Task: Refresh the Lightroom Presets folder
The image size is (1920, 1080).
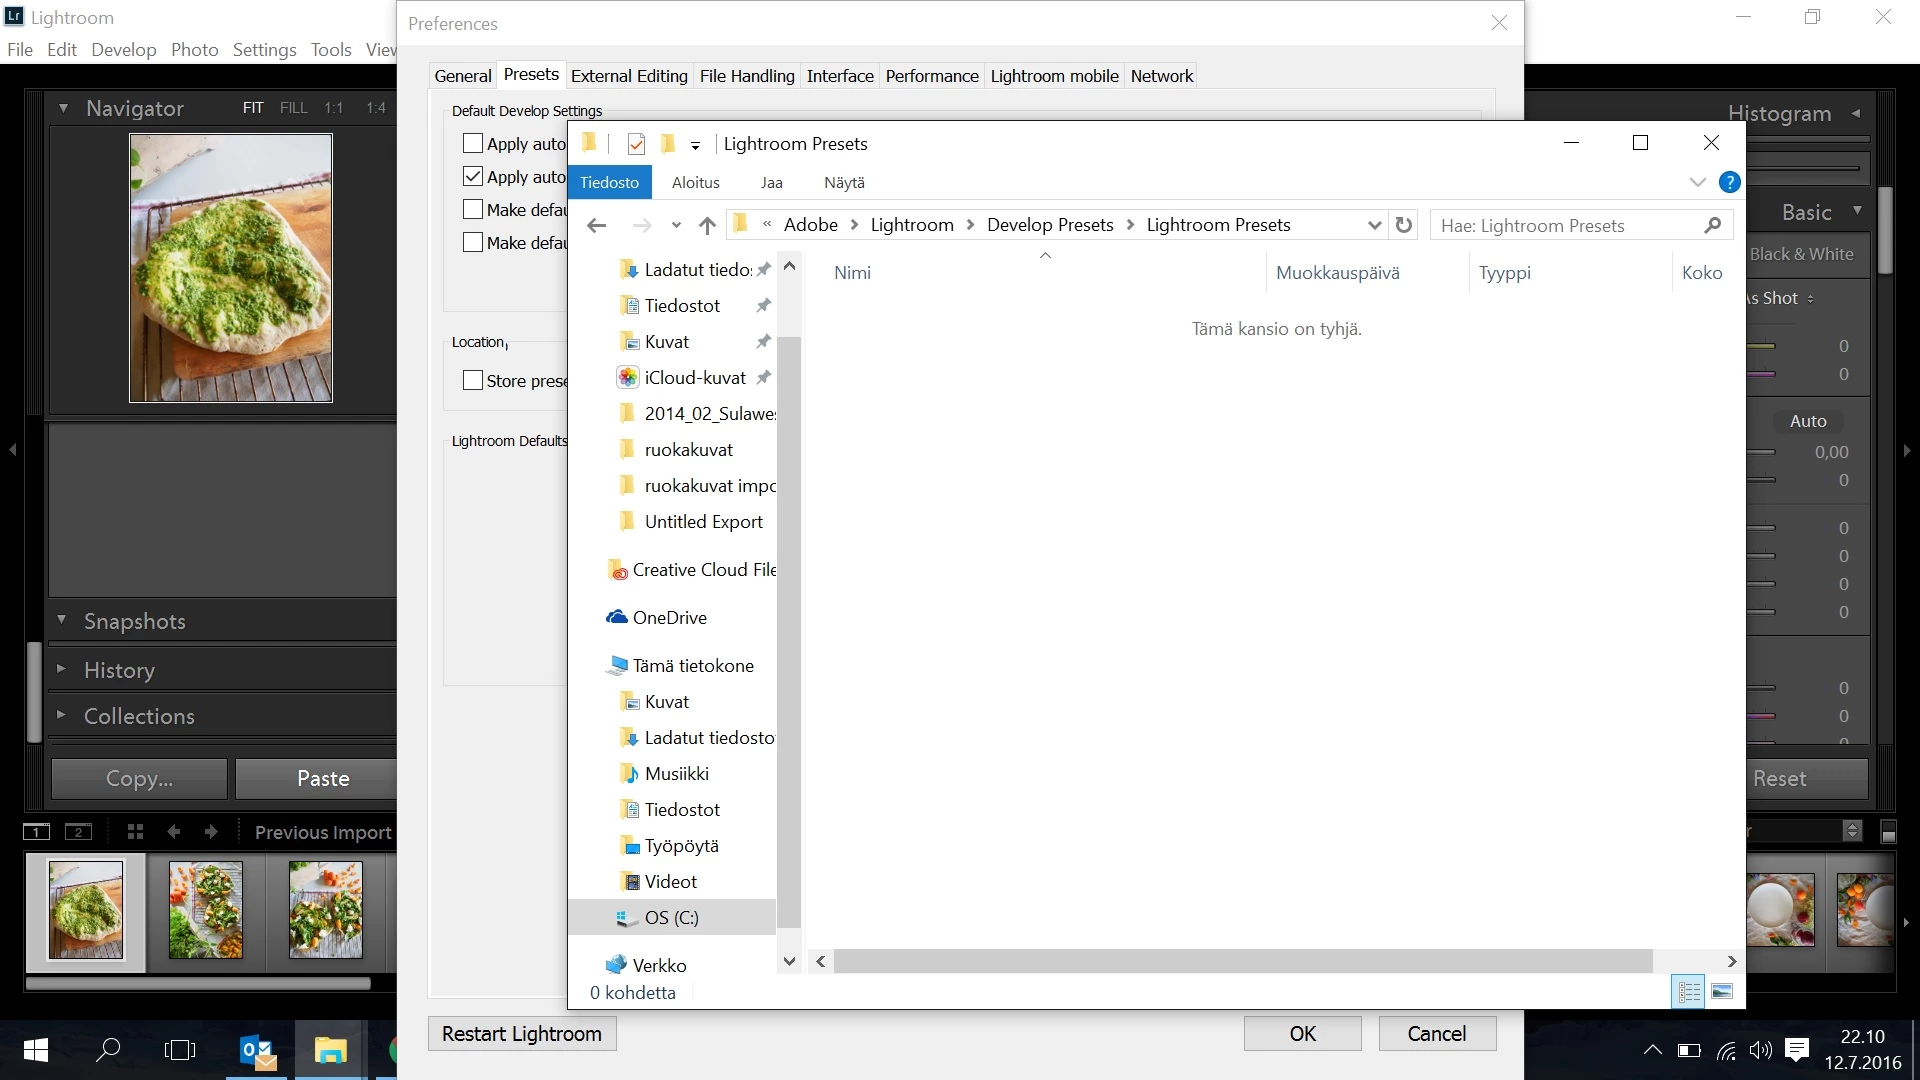Action: pyautogui.click(x=1404, y=225)
